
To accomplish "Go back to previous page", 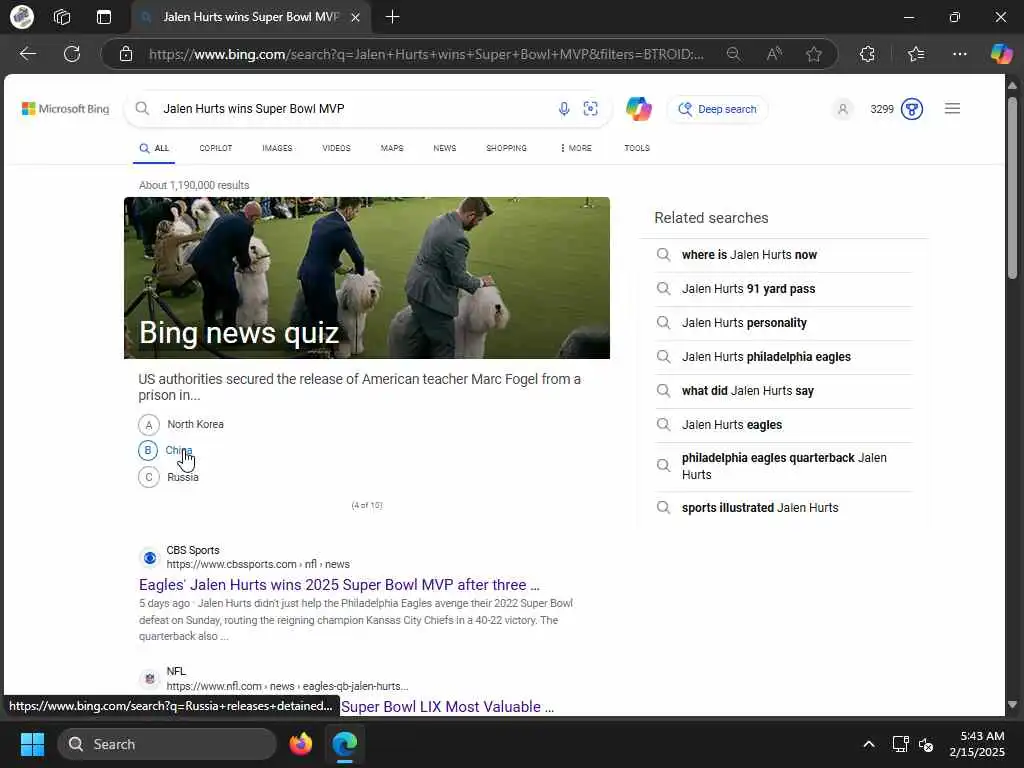I will tap(27, 54).
